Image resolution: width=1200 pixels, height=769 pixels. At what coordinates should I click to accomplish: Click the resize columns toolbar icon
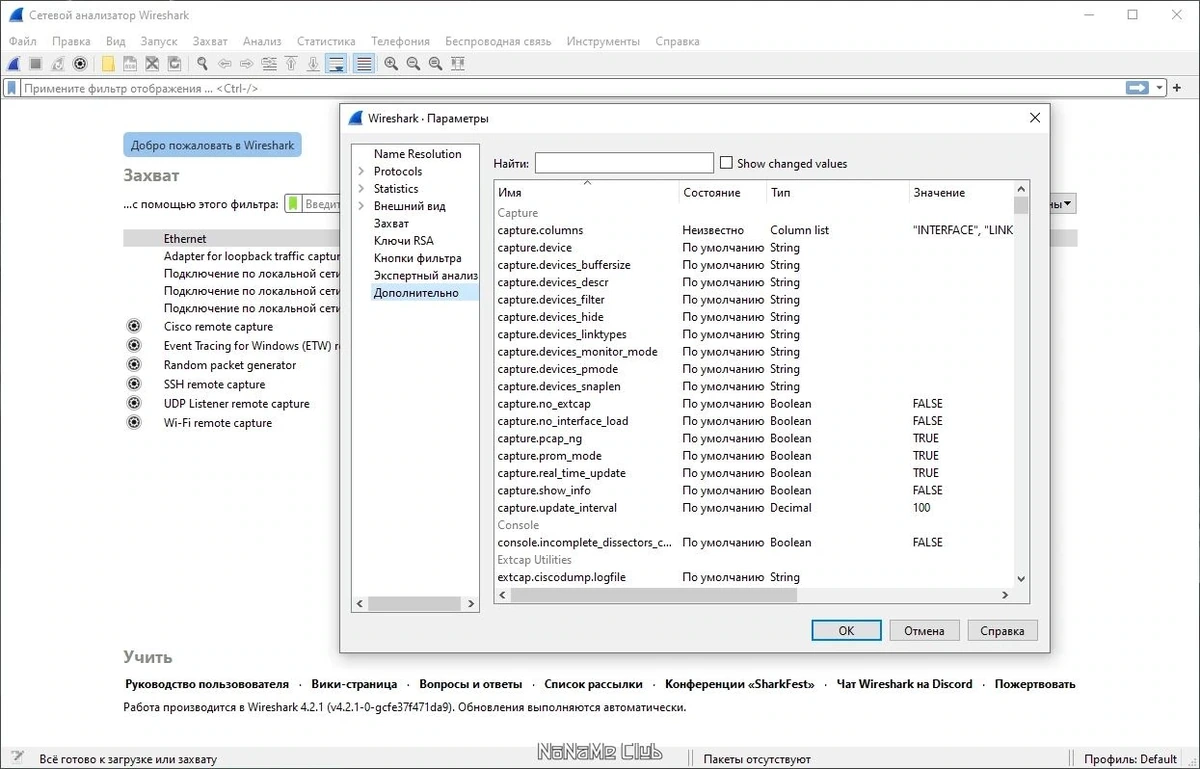pos(458,63)
